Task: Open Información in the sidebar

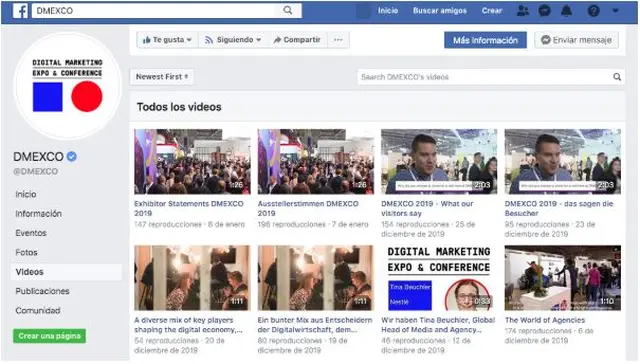Action: (38, 213)
